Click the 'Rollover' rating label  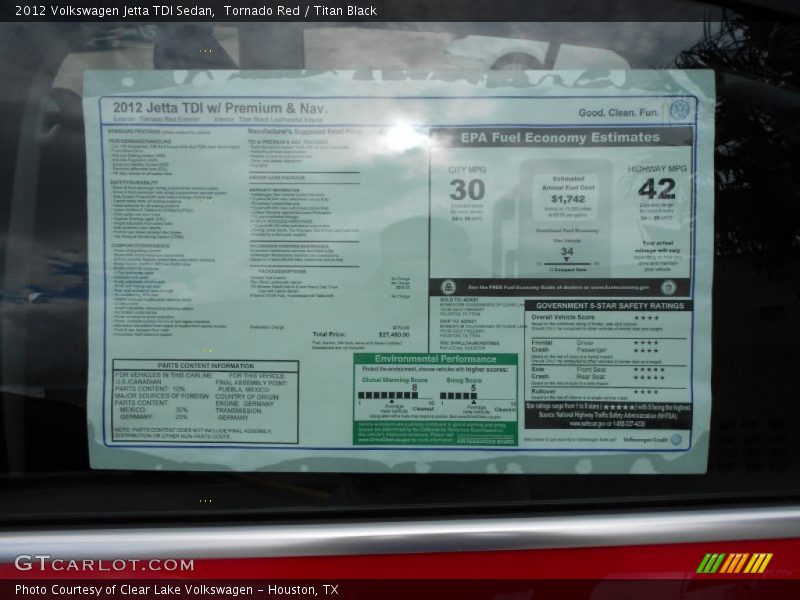[x=543, y=391]
